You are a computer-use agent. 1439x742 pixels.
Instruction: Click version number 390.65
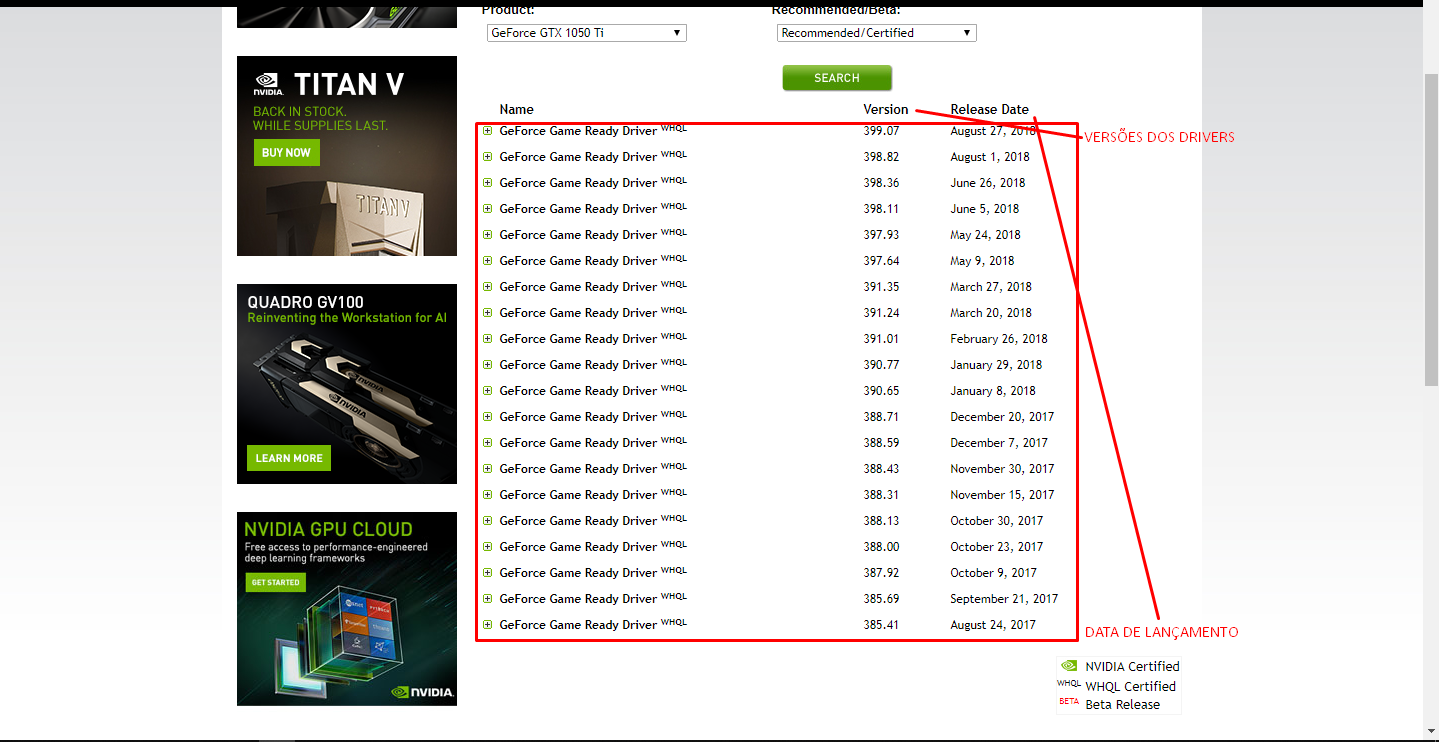coord(881,391)
